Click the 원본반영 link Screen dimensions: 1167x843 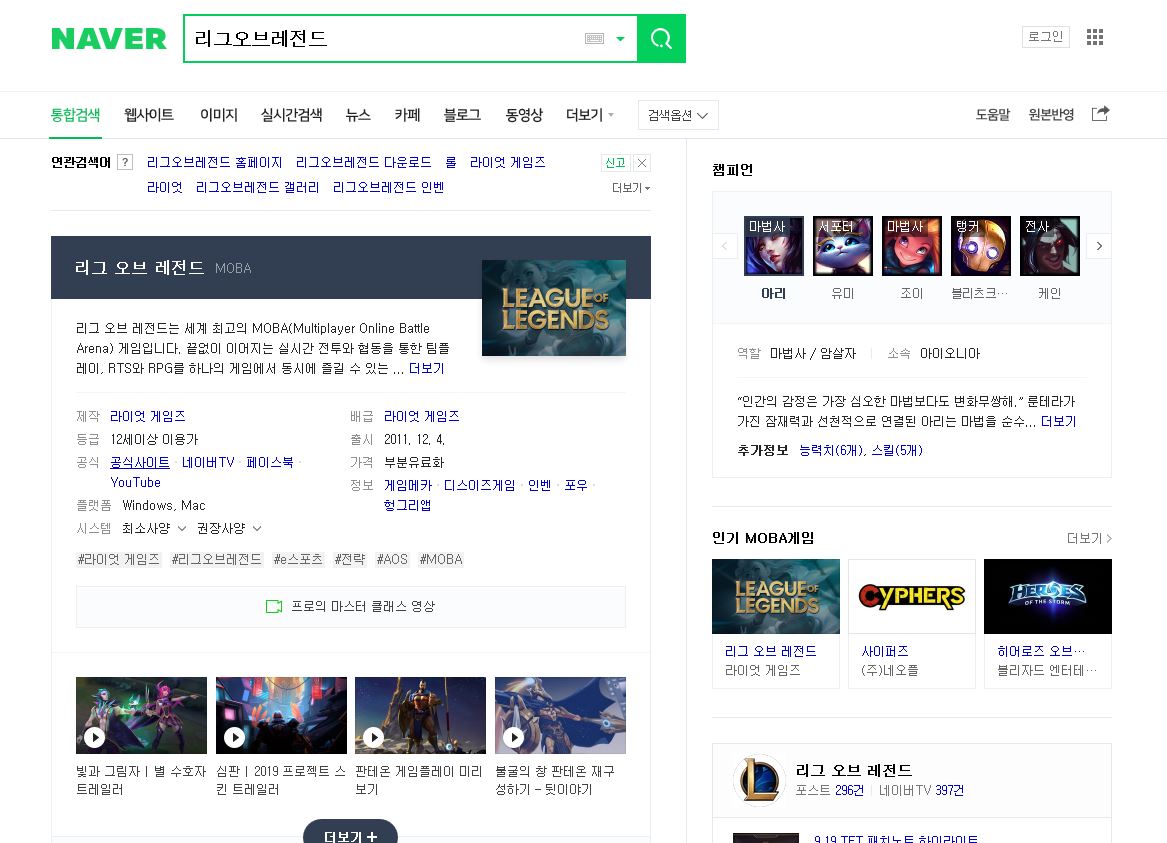(1051, 115)
